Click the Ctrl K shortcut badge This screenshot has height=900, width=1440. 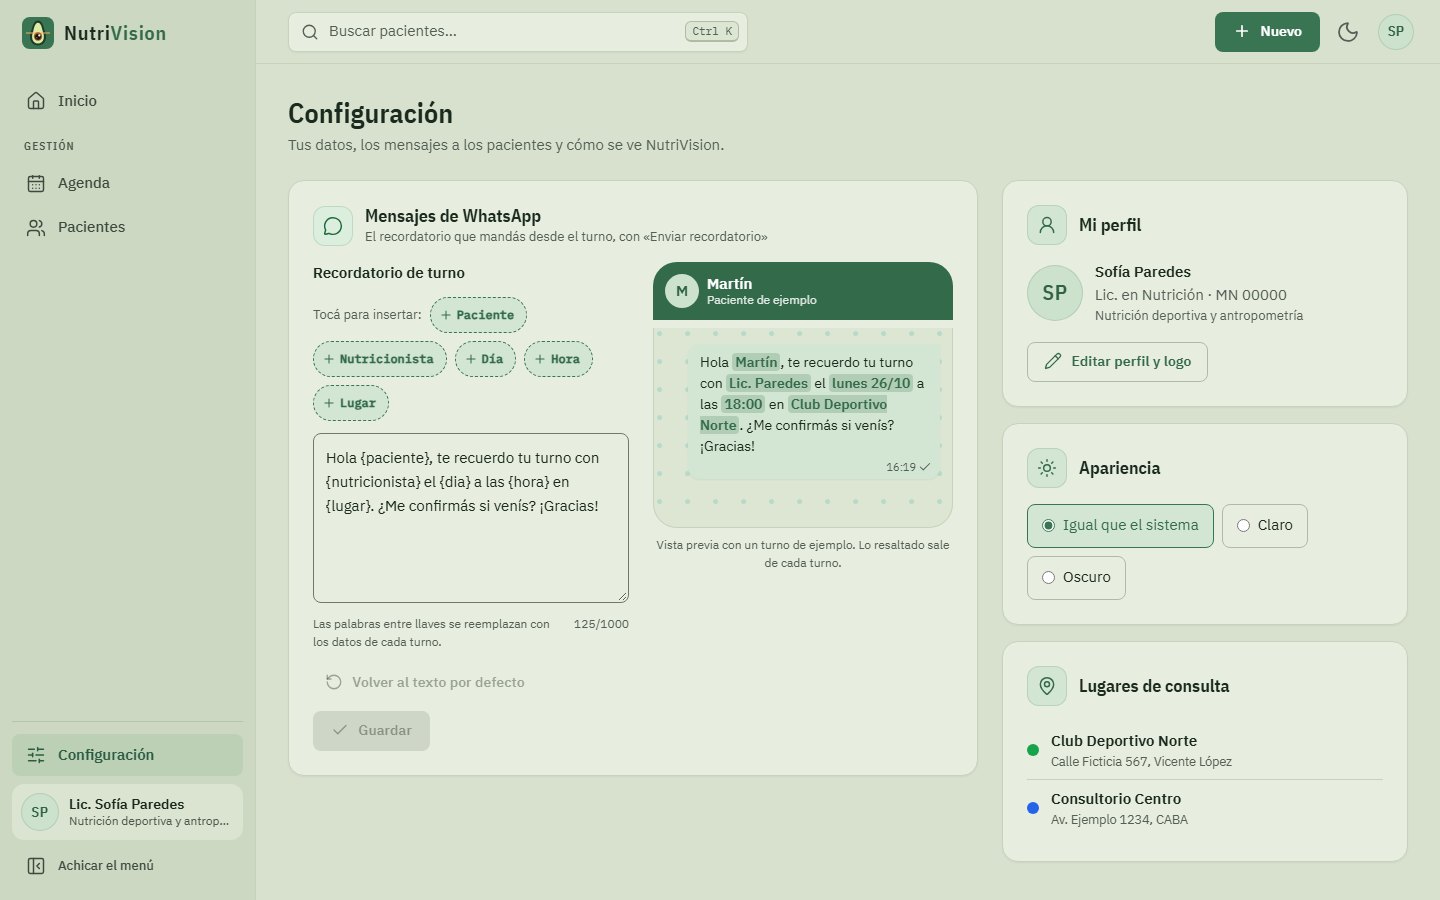pyautogui.click(x=712, y=32)
